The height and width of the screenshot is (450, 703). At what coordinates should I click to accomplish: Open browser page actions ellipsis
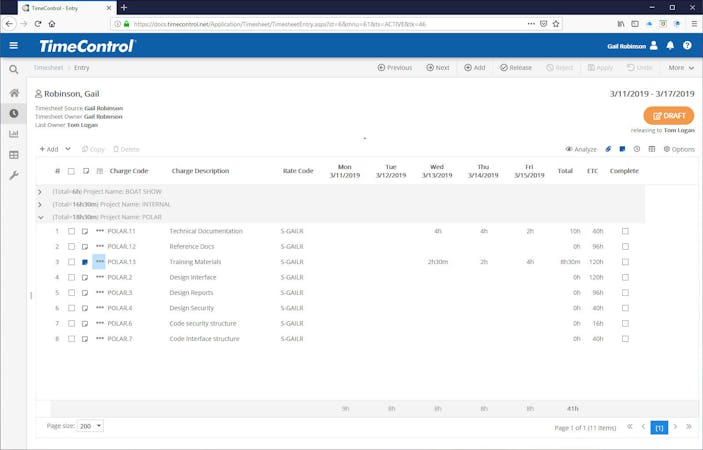(x=531, y=24)
